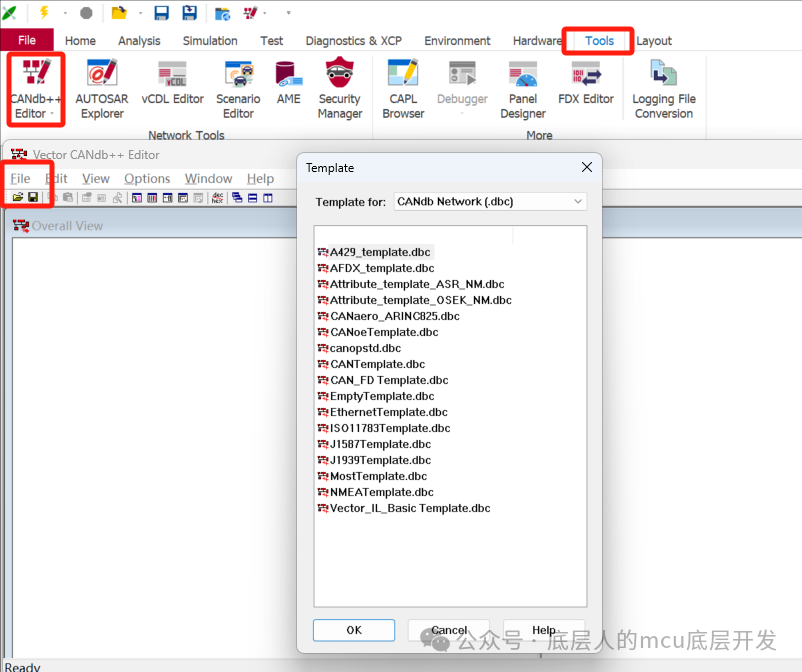The height and width of the screenshot is (672, 802).
Task: Click the CANdb++ icon in the quick access bar
Action: (x=250, y=13)
